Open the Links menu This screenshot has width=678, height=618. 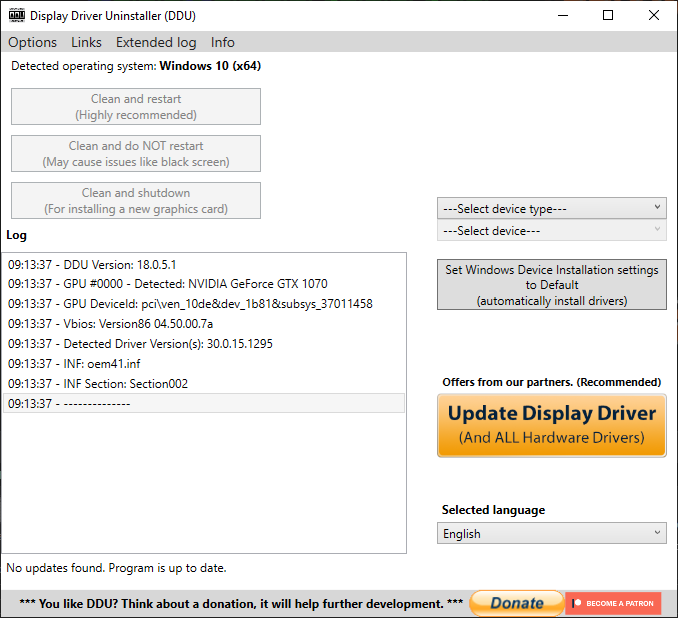(86, 42)
